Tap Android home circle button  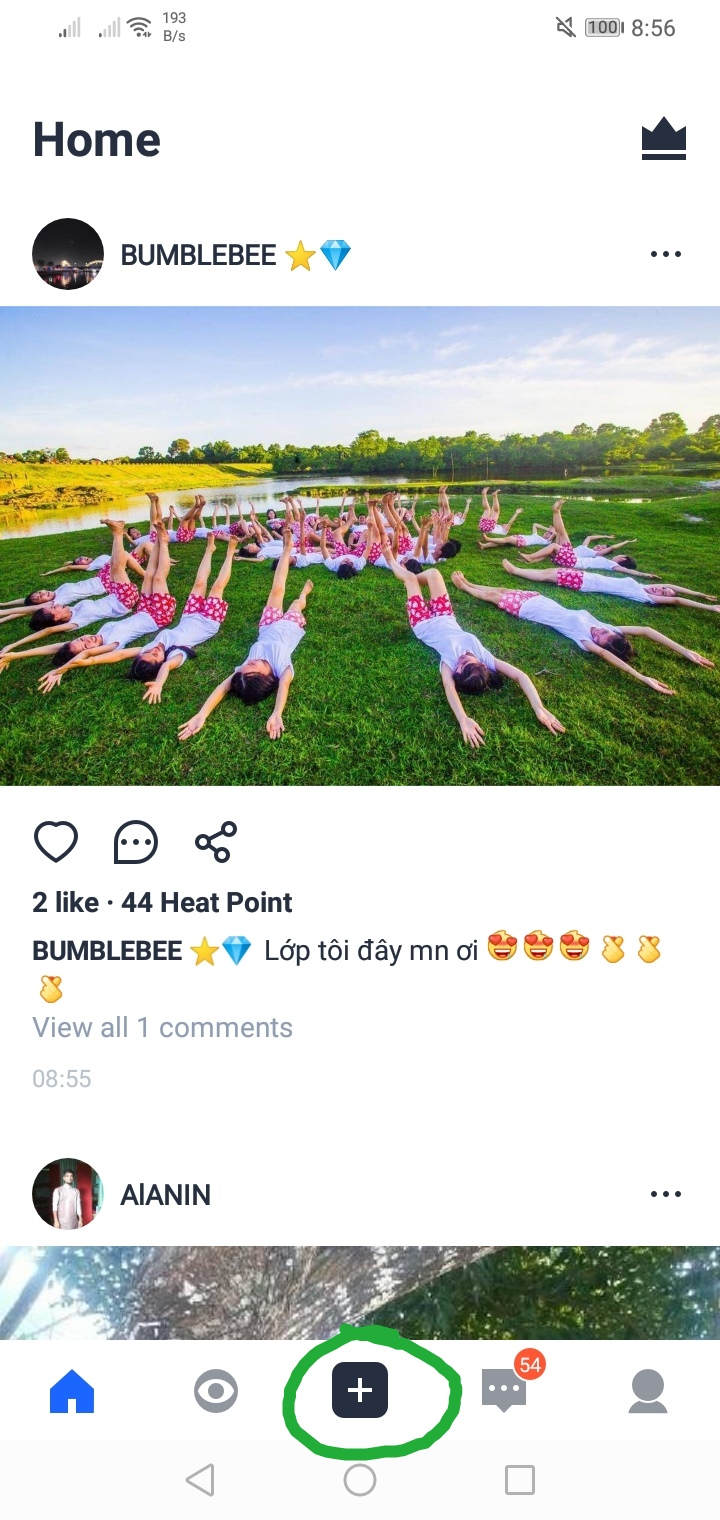click(x=360, y=1480)
